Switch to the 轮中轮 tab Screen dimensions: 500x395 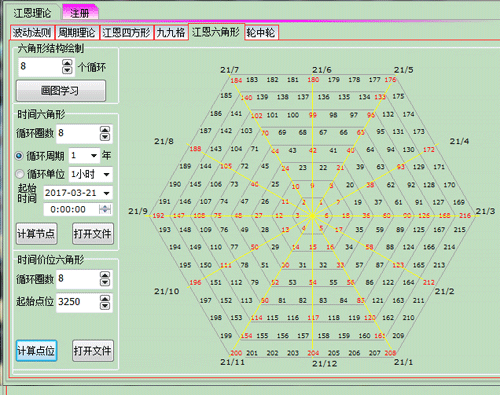(261, 33)
